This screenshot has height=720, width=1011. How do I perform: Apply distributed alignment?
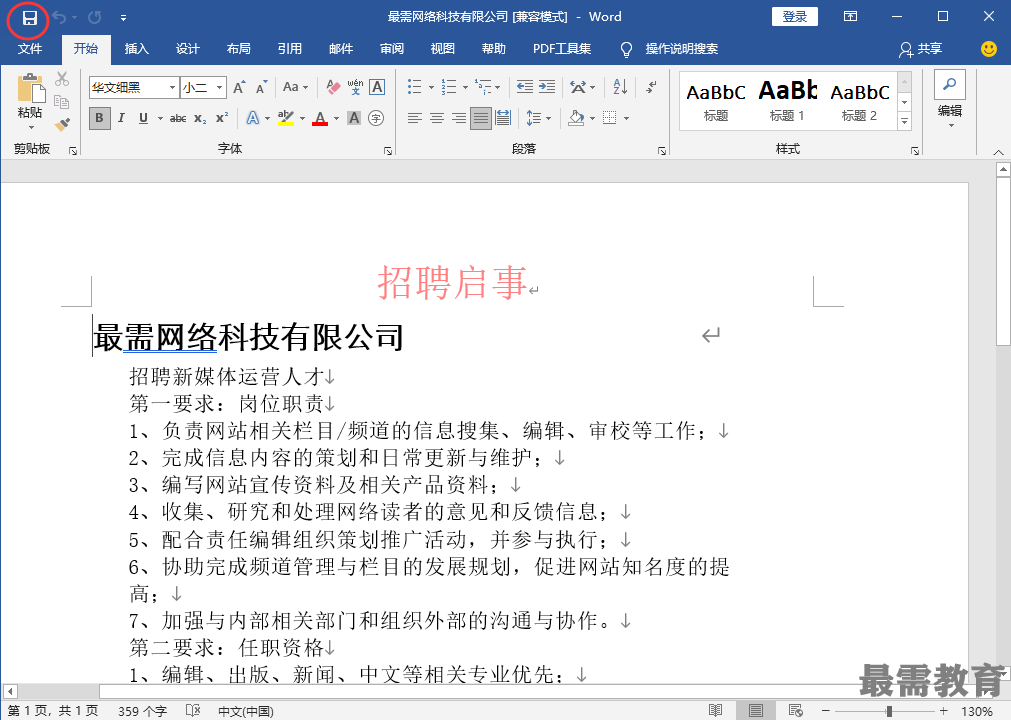[503, 118]
